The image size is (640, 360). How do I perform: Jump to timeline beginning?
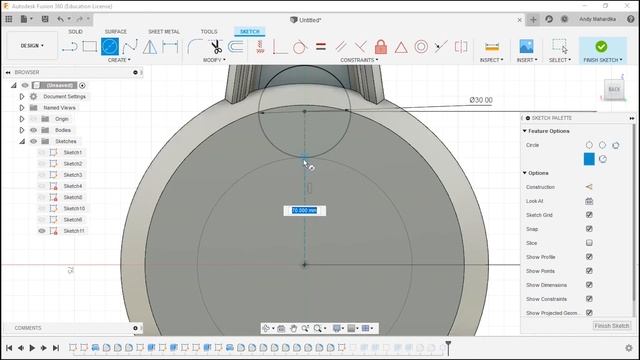9,348
